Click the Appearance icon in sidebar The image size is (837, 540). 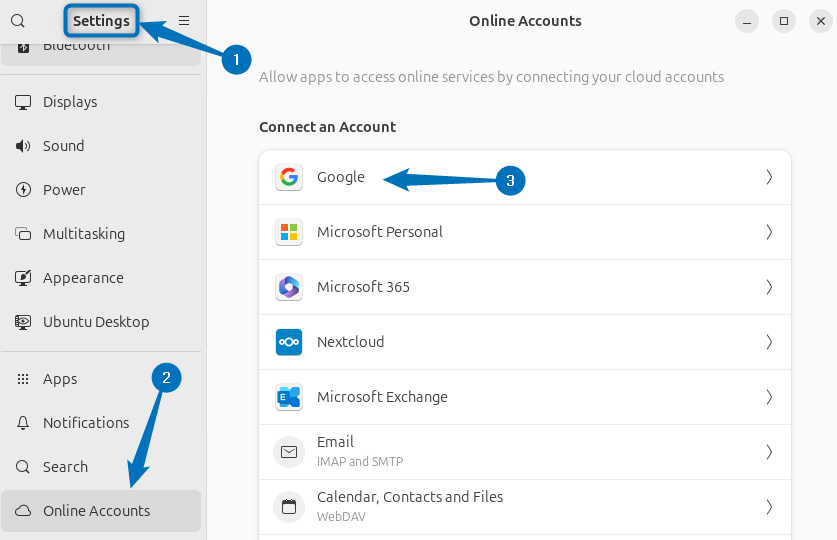coord(23,278)
